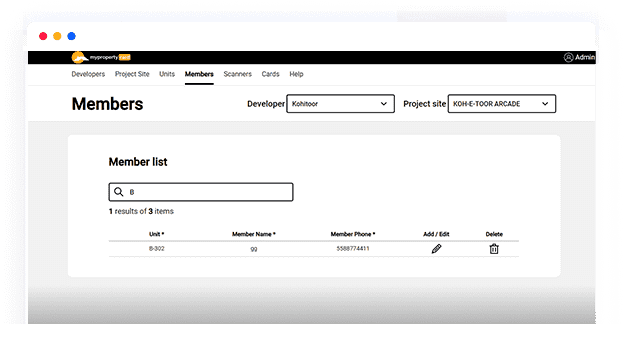Sort by Member Name column header

click(x=254, y=234)
